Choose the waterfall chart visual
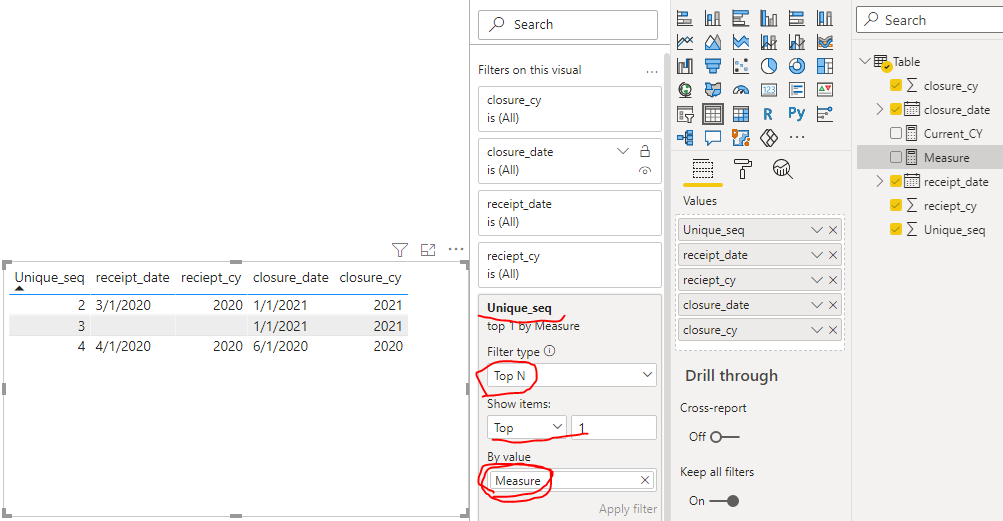1003x521 pixels. click(685, 66)
